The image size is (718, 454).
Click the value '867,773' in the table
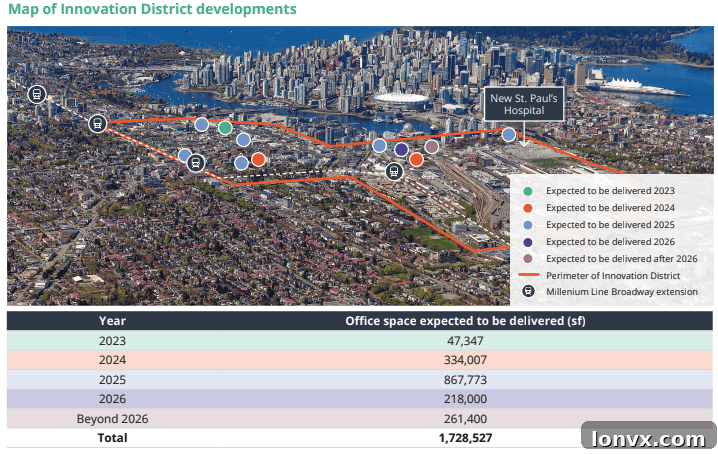tap(465, 380)
